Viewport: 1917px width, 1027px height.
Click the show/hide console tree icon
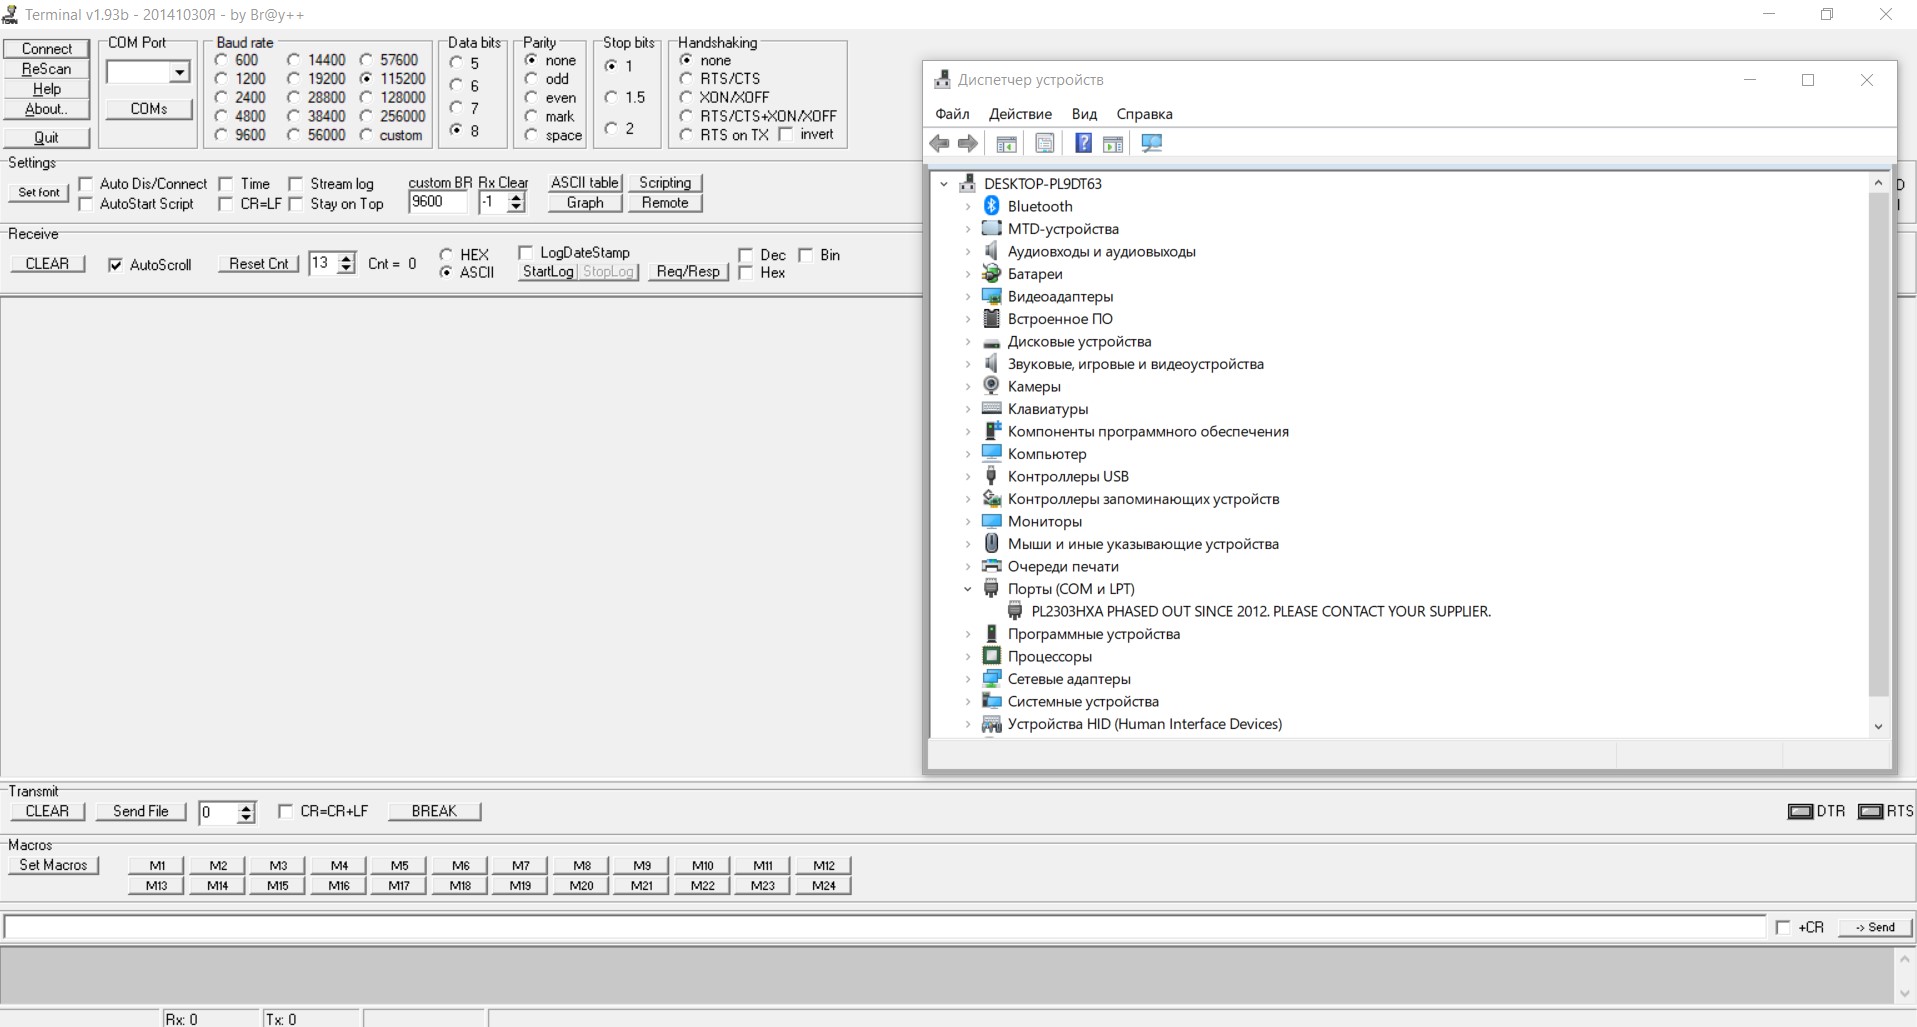point(1006,144)
